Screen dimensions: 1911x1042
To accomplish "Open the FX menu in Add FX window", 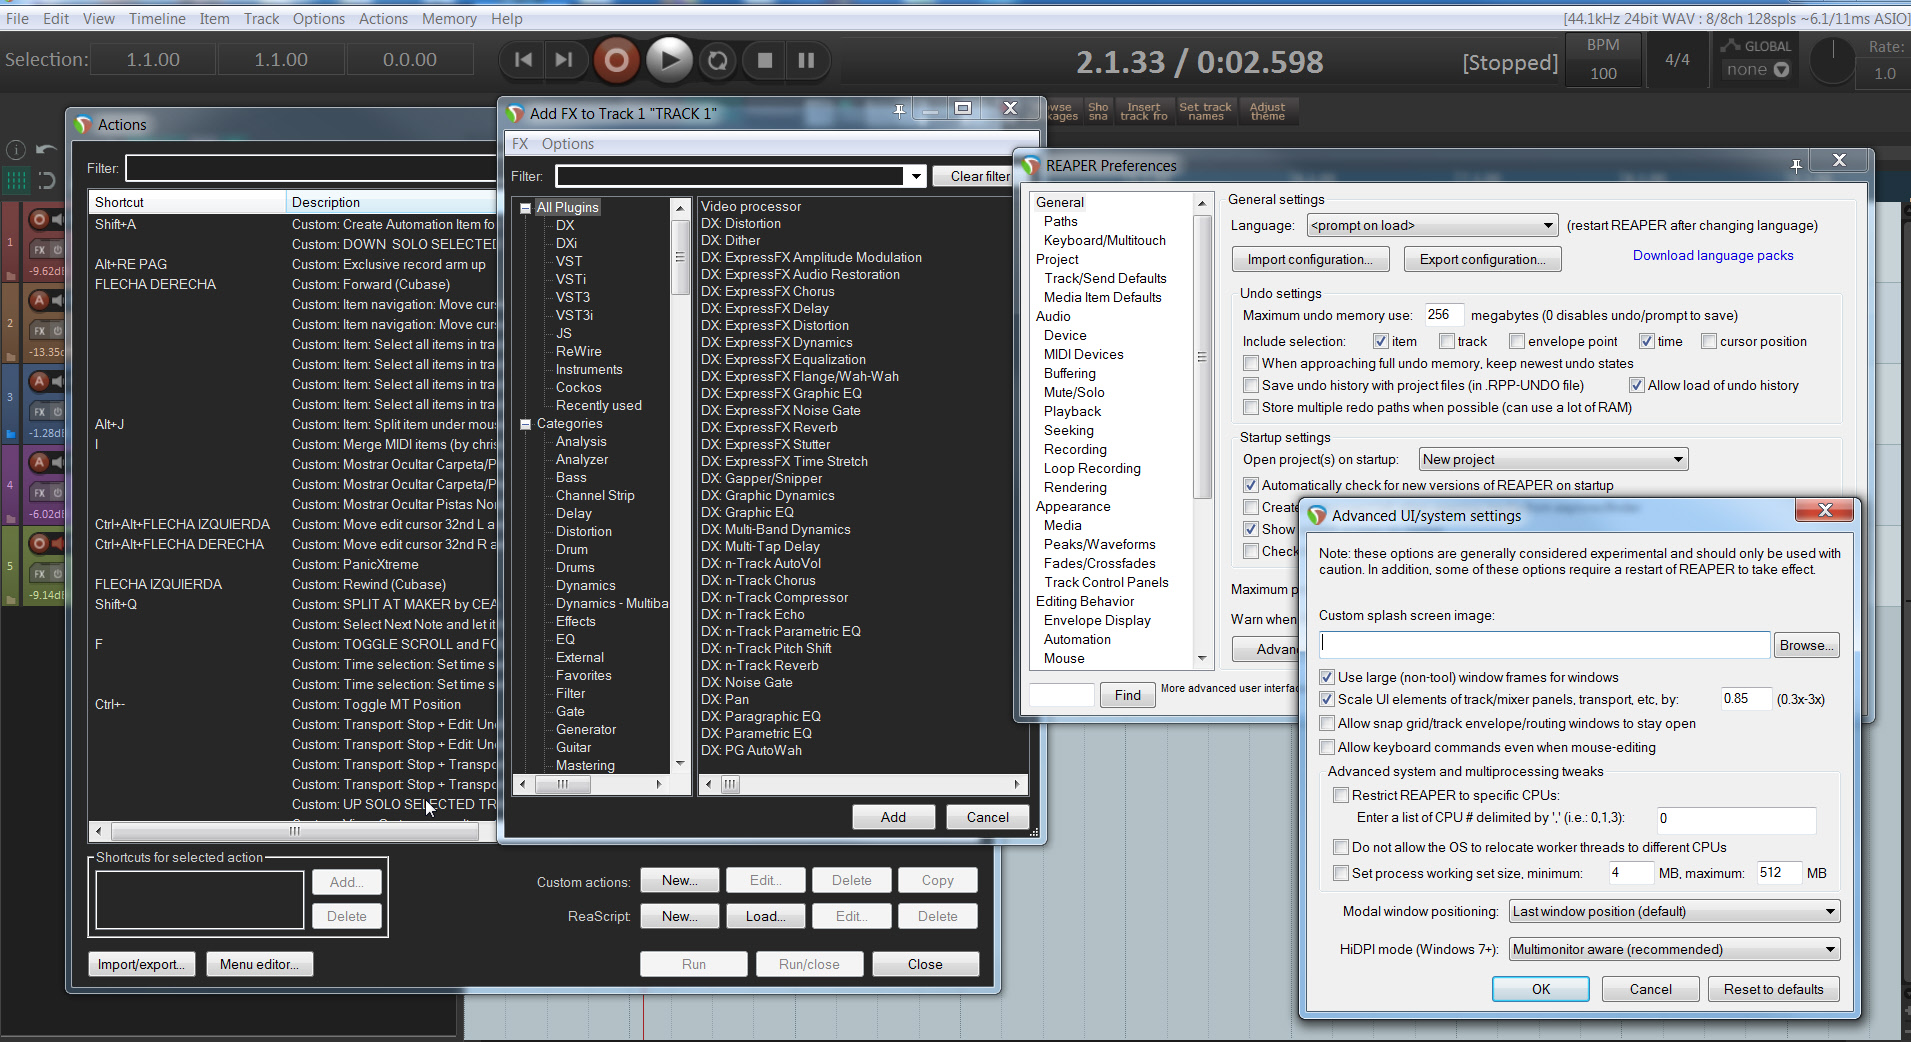I will click(x=520, y=144).
